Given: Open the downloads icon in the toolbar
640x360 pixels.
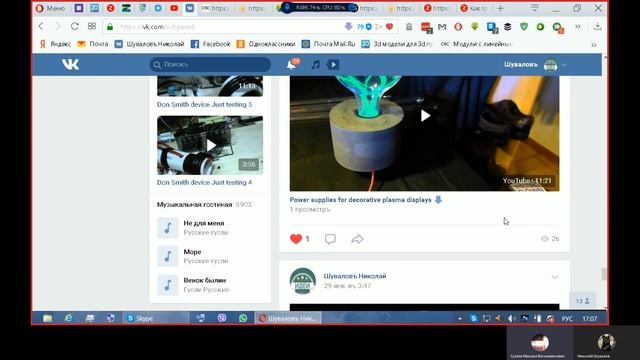Looking at the screenshot, I should (x=598, y=27).
